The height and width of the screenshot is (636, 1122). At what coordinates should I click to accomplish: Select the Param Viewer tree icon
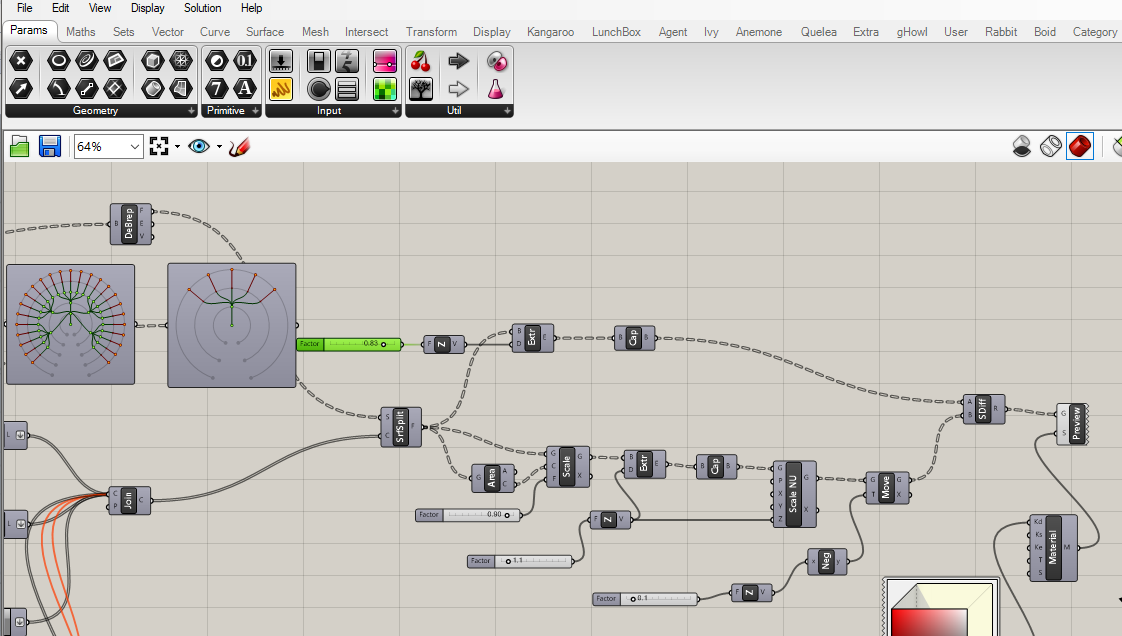point(421,88)
